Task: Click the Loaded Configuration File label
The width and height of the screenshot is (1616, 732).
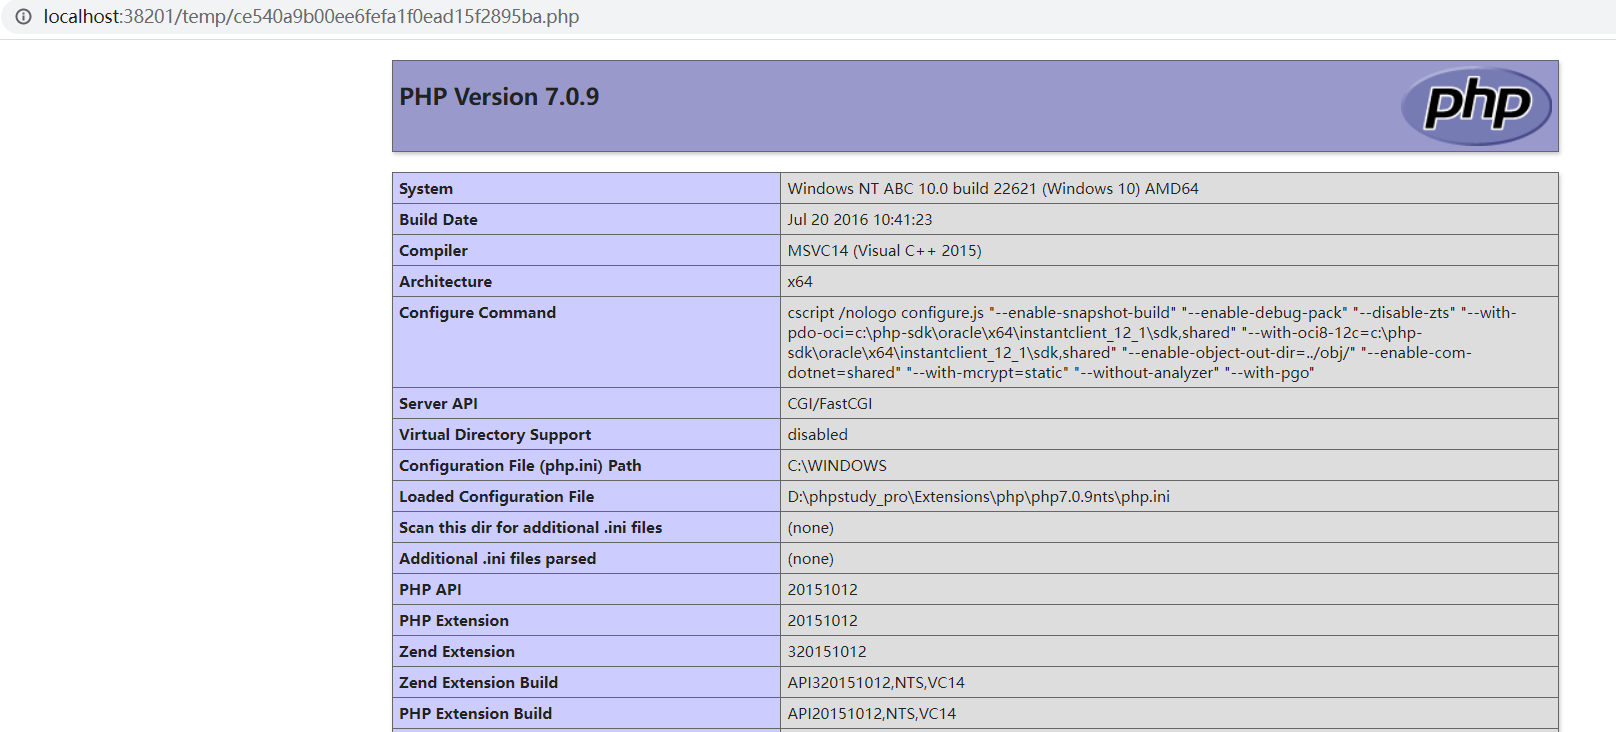Action: point(496,497)
